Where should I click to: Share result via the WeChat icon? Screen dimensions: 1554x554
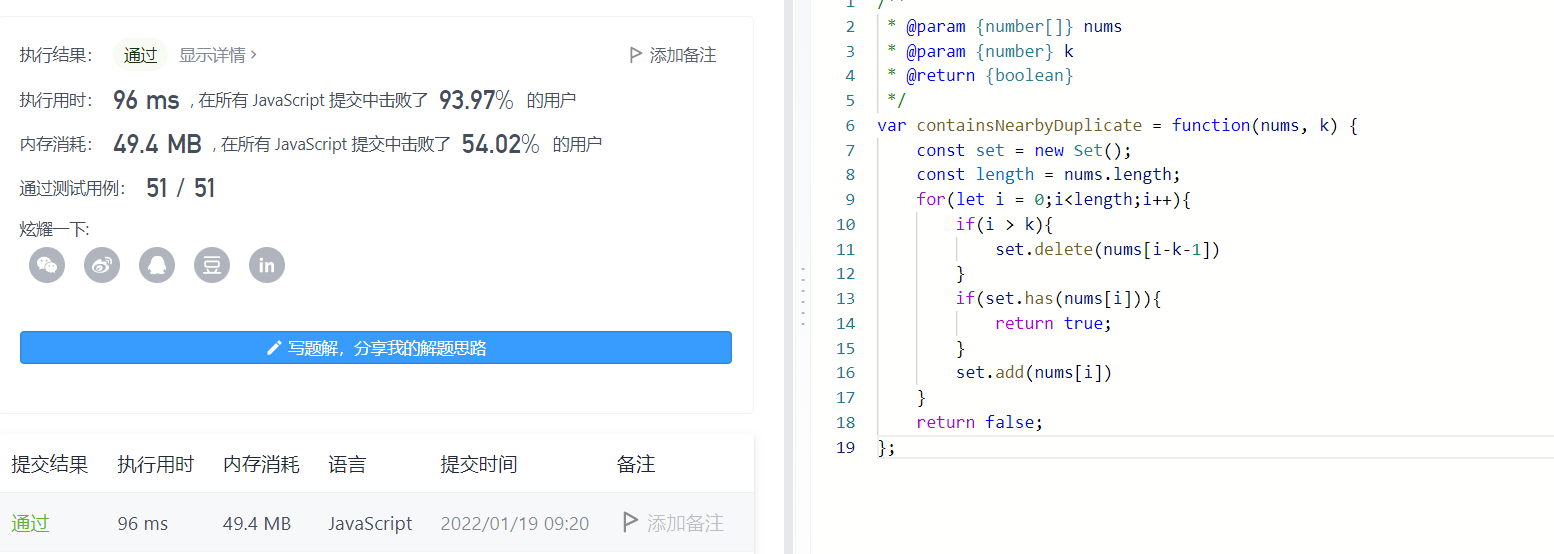(x=47, y=265)
